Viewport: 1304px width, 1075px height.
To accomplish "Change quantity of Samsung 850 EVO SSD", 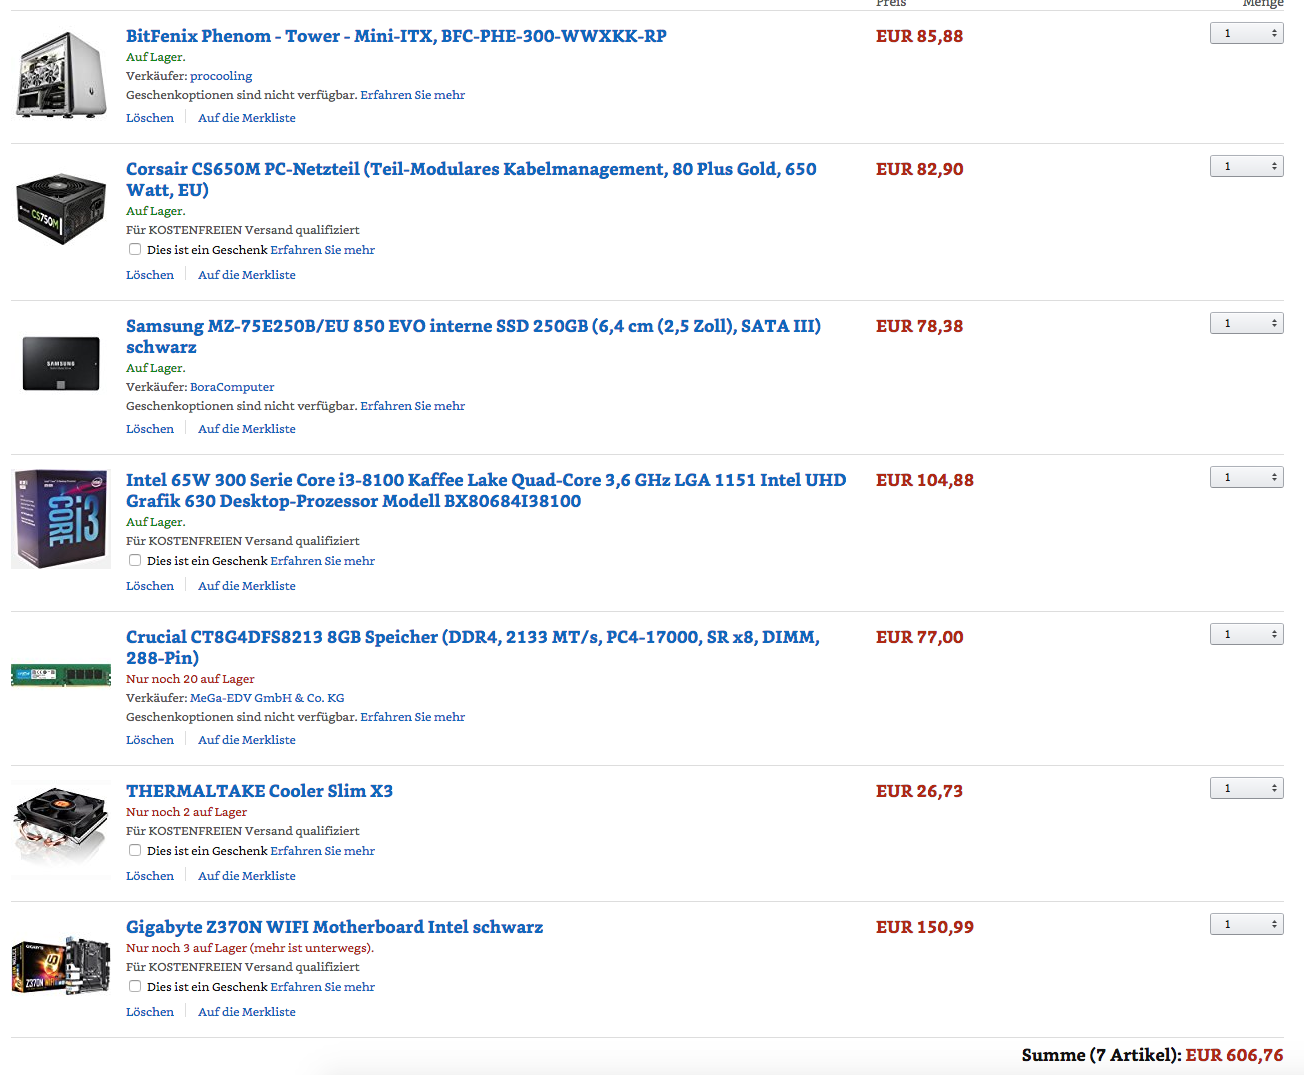I will [x=1246, y=324].
